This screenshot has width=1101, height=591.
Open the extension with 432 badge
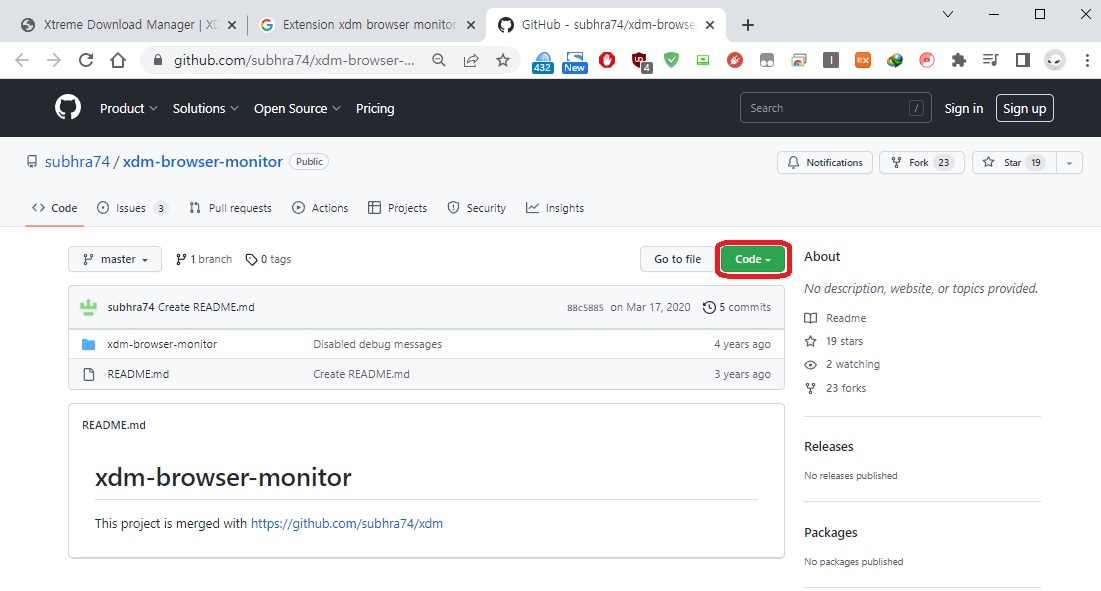click(542, 62)
